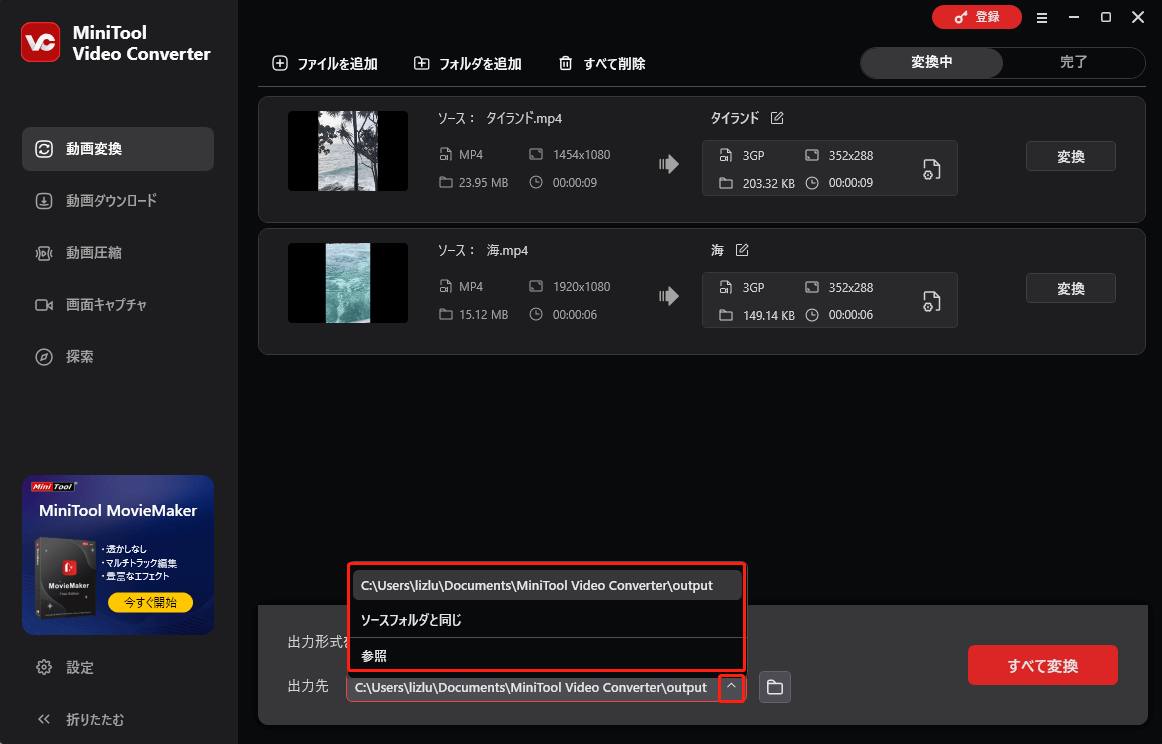Click the conversion arrow icon in タイランド row

(x=669, y=165)
